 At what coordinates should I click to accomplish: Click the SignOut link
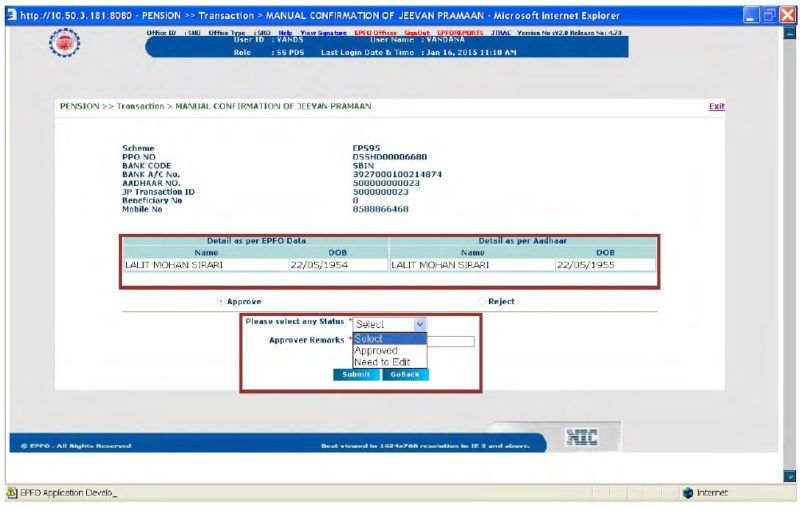tap(418, 33)
